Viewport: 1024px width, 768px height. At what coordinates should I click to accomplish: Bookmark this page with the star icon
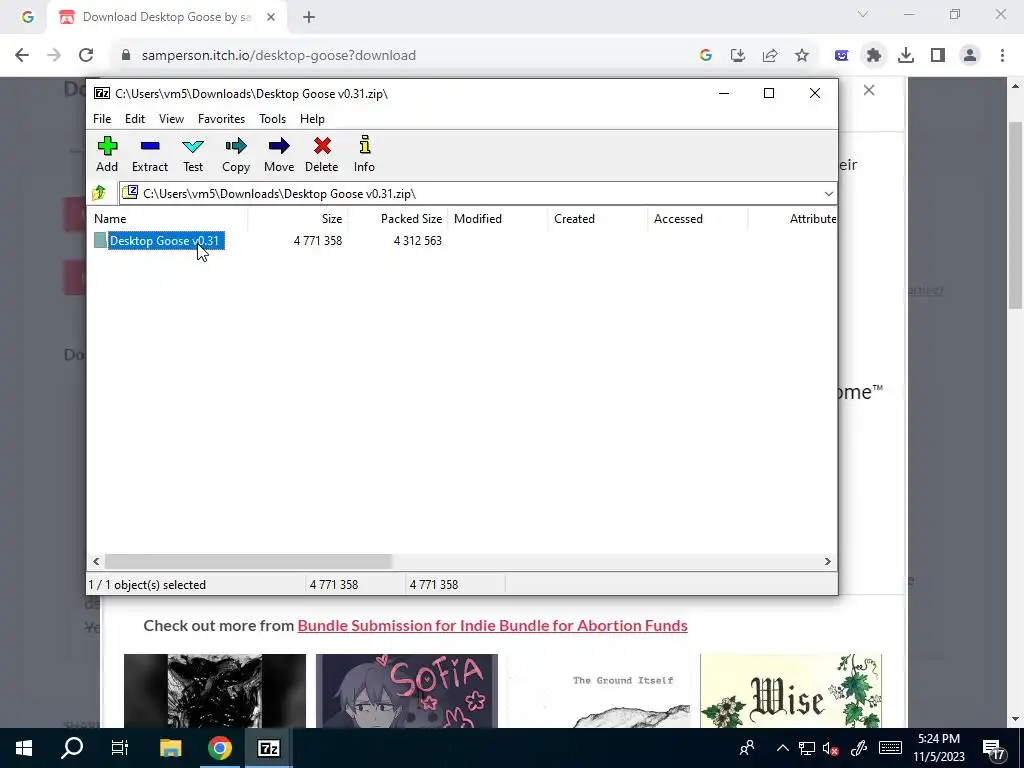pos(802,56)
